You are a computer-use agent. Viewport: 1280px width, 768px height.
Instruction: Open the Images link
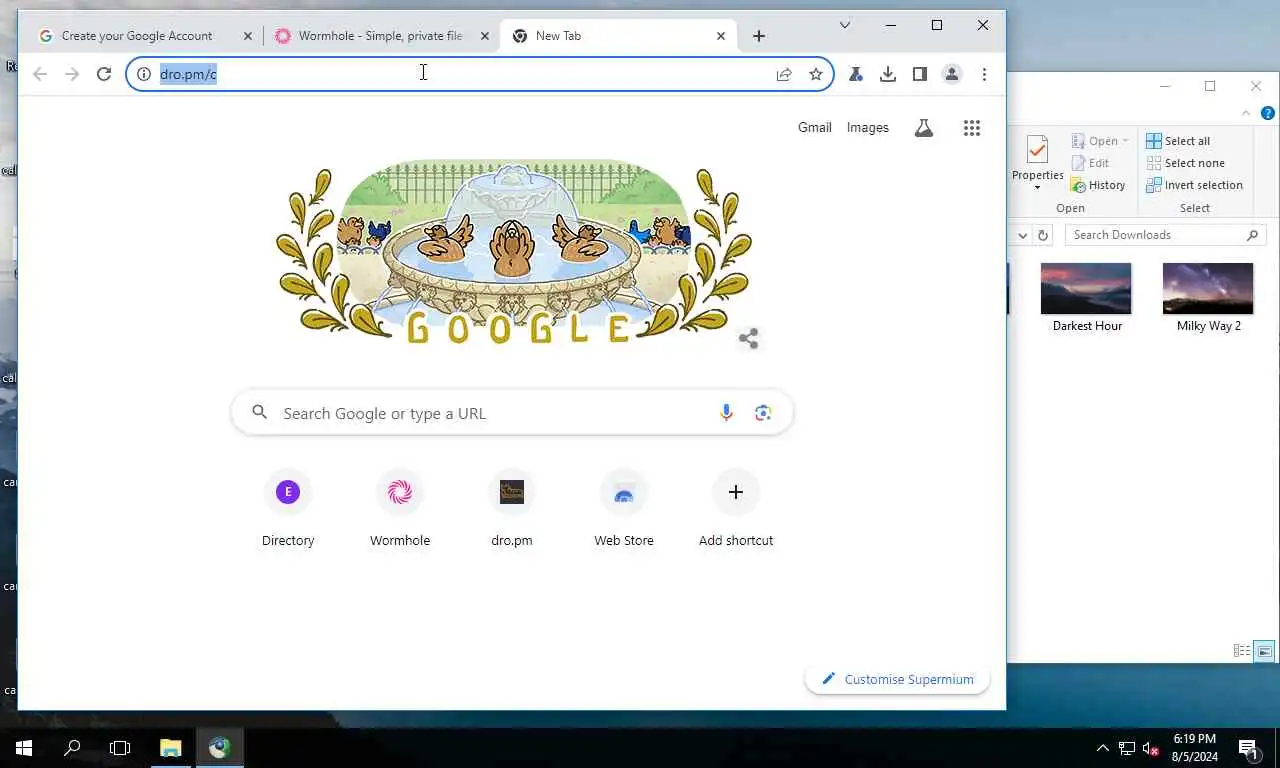[x=867, y=127]
